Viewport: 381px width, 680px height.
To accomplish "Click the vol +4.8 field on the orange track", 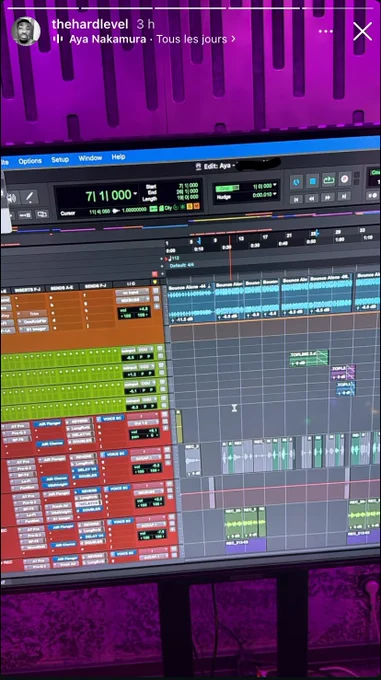I will pyautogui.click(x=134, y=310).
